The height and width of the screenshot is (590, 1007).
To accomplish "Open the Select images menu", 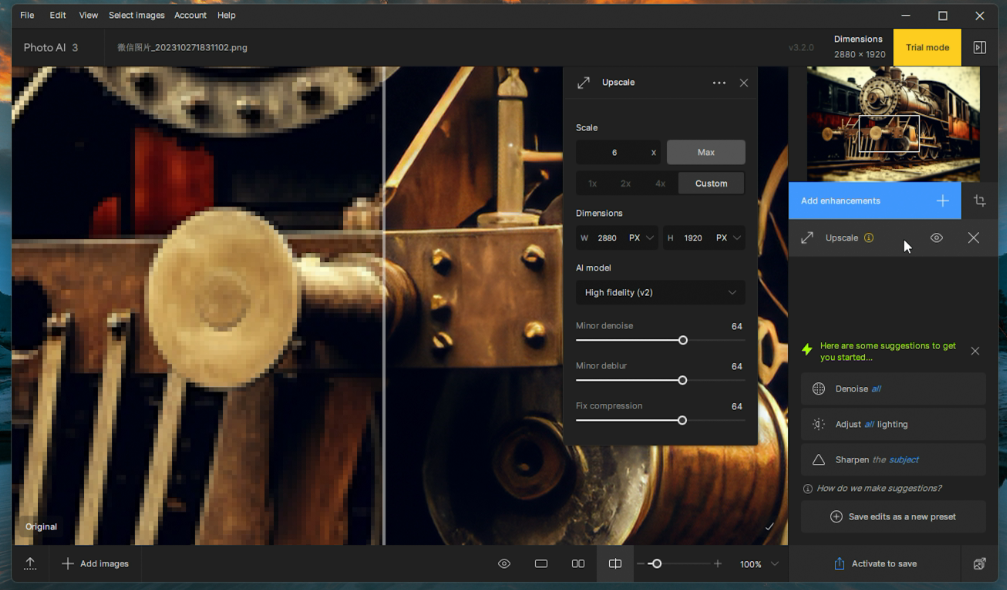I will [x=135, y=15].
